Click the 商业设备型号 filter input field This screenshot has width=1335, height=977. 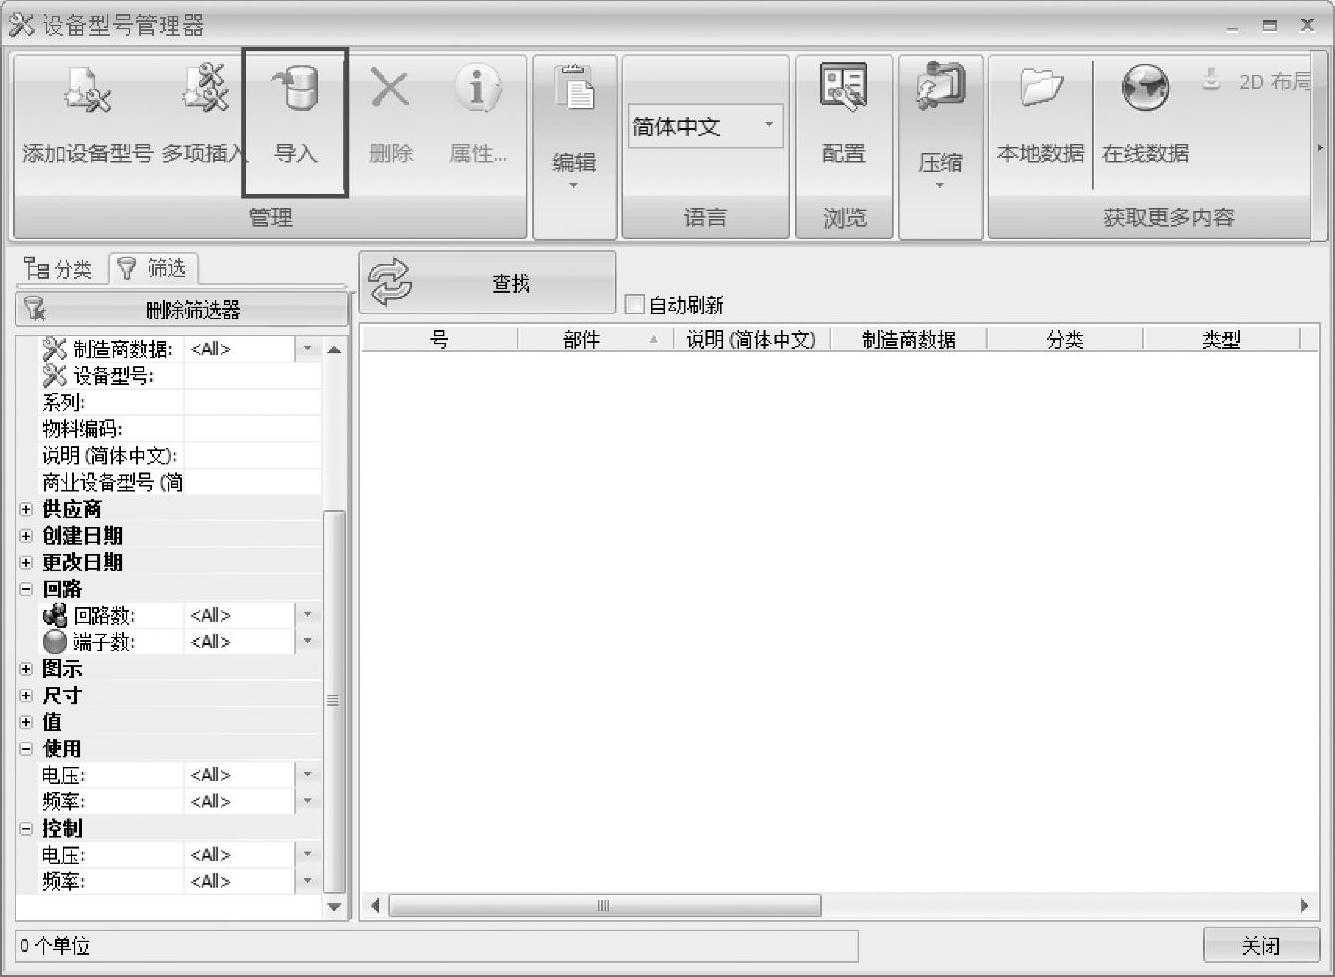252,482
